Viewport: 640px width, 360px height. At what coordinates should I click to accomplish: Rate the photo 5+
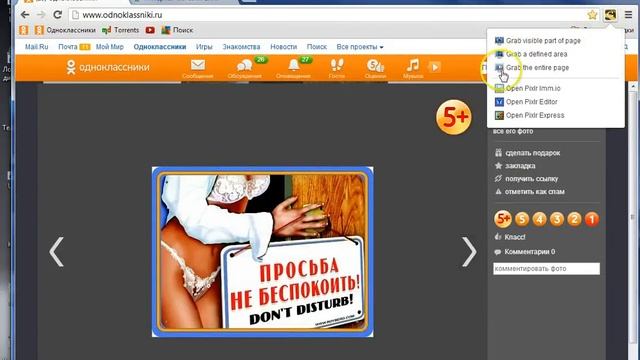tap(503, 219)
